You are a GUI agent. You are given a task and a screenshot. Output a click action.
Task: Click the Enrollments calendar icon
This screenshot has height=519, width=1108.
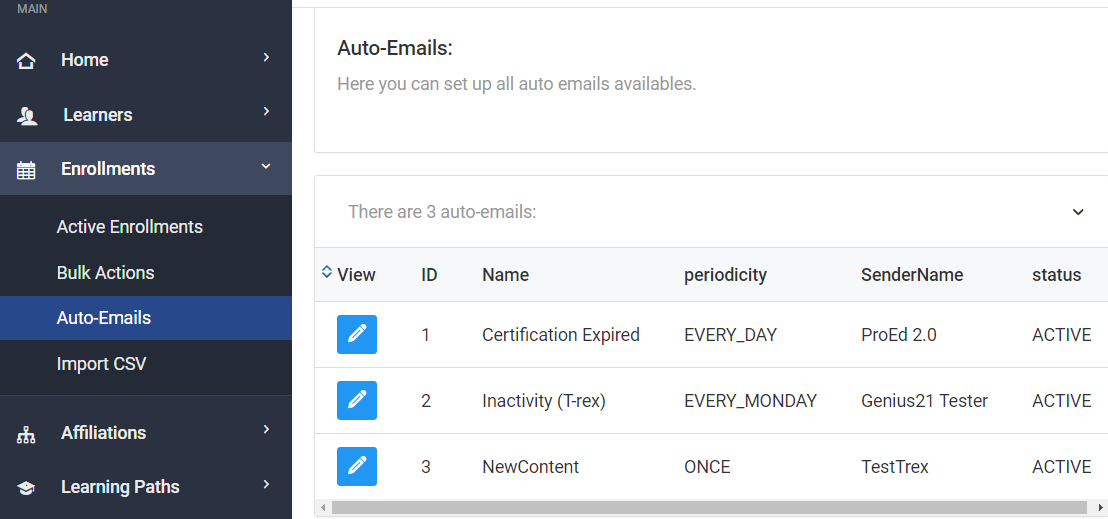tap(27, 170)
